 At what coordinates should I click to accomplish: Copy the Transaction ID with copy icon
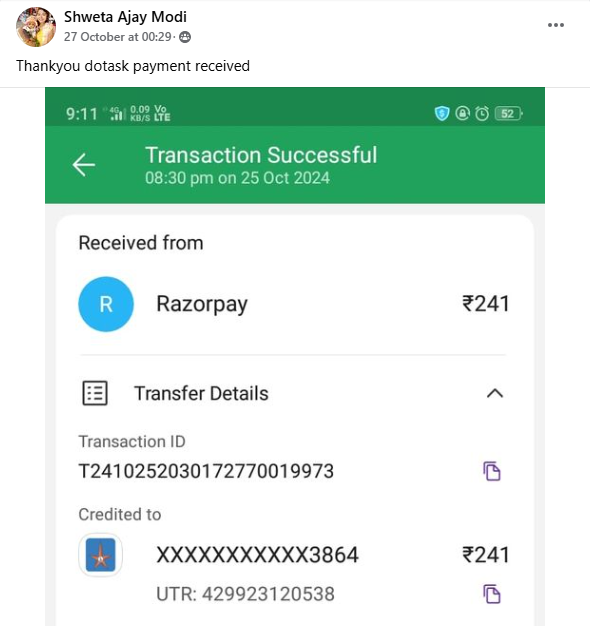pos(492,471)
